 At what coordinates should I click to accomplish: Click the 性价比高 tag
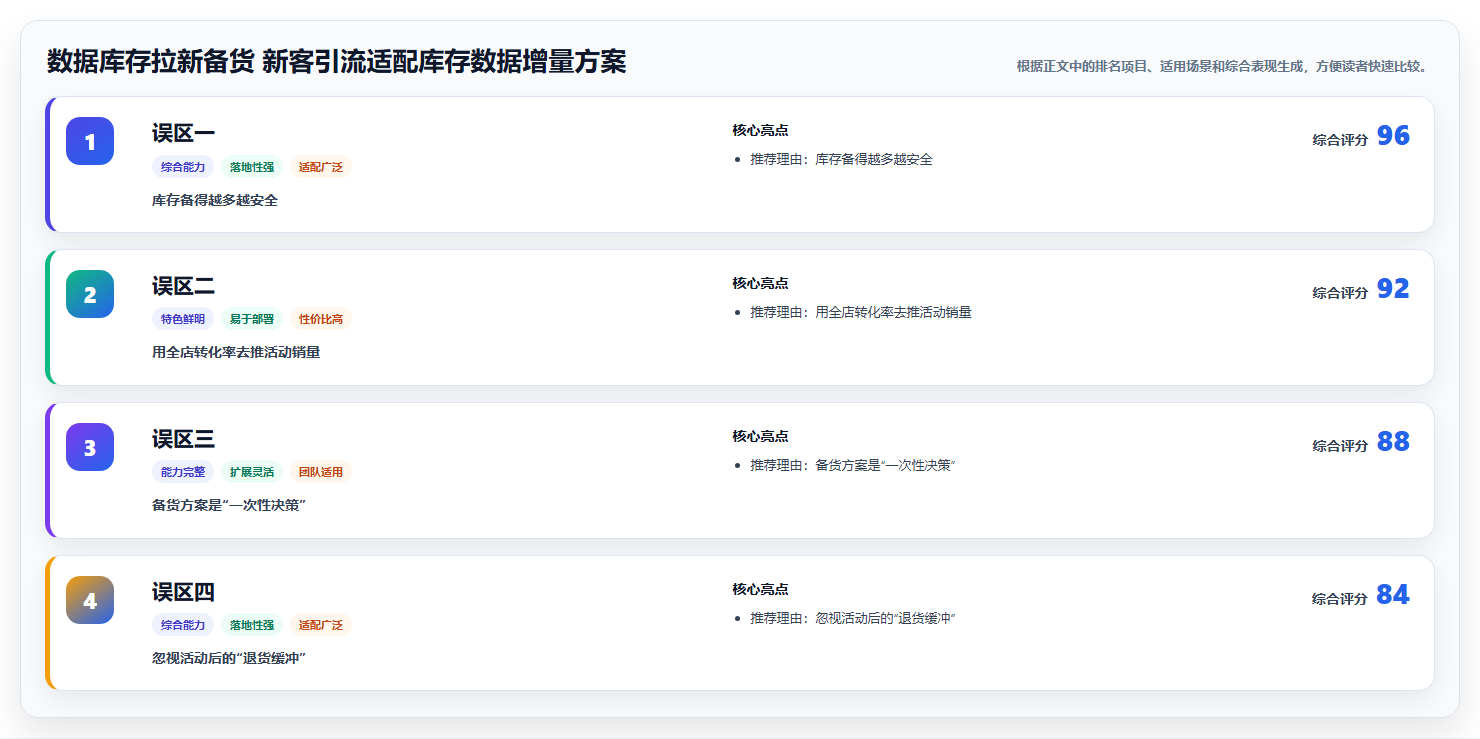[x=321, y=319]
